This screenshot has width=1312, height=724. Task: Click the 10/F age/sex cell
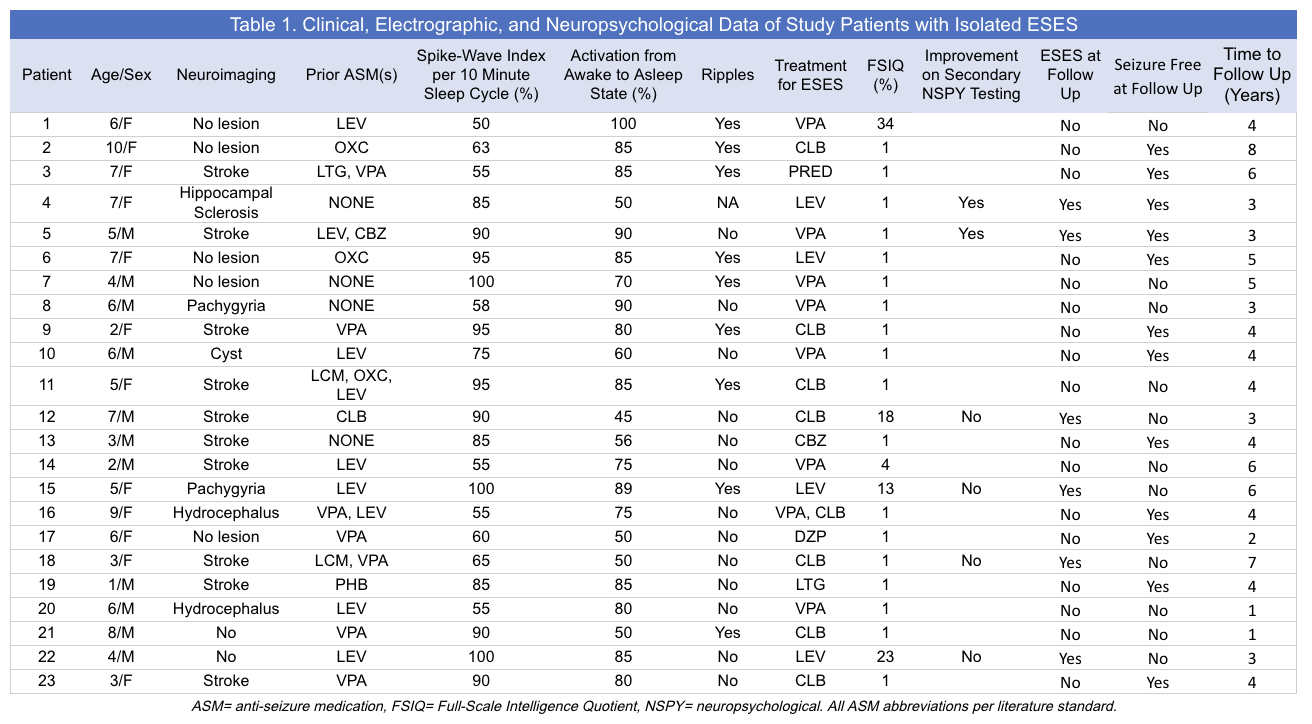click(121, 148)
